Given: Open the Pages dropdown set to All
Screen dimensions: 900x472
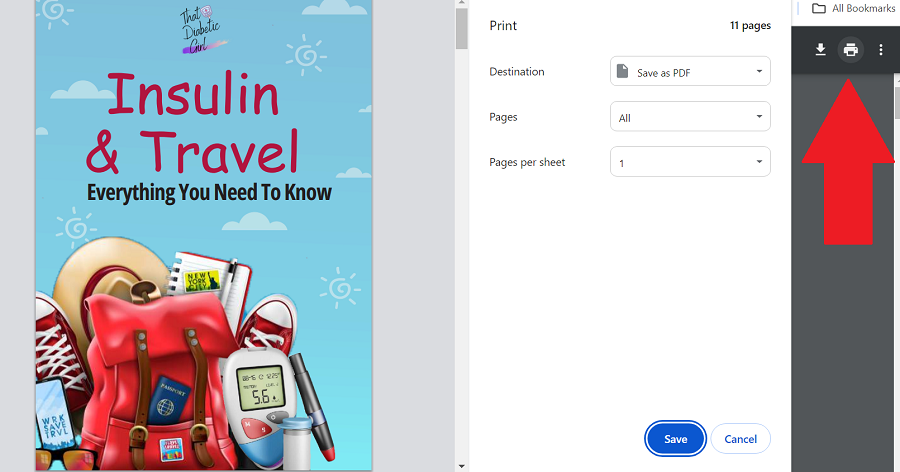Looking at the screenshot, I should coord(690,117).
